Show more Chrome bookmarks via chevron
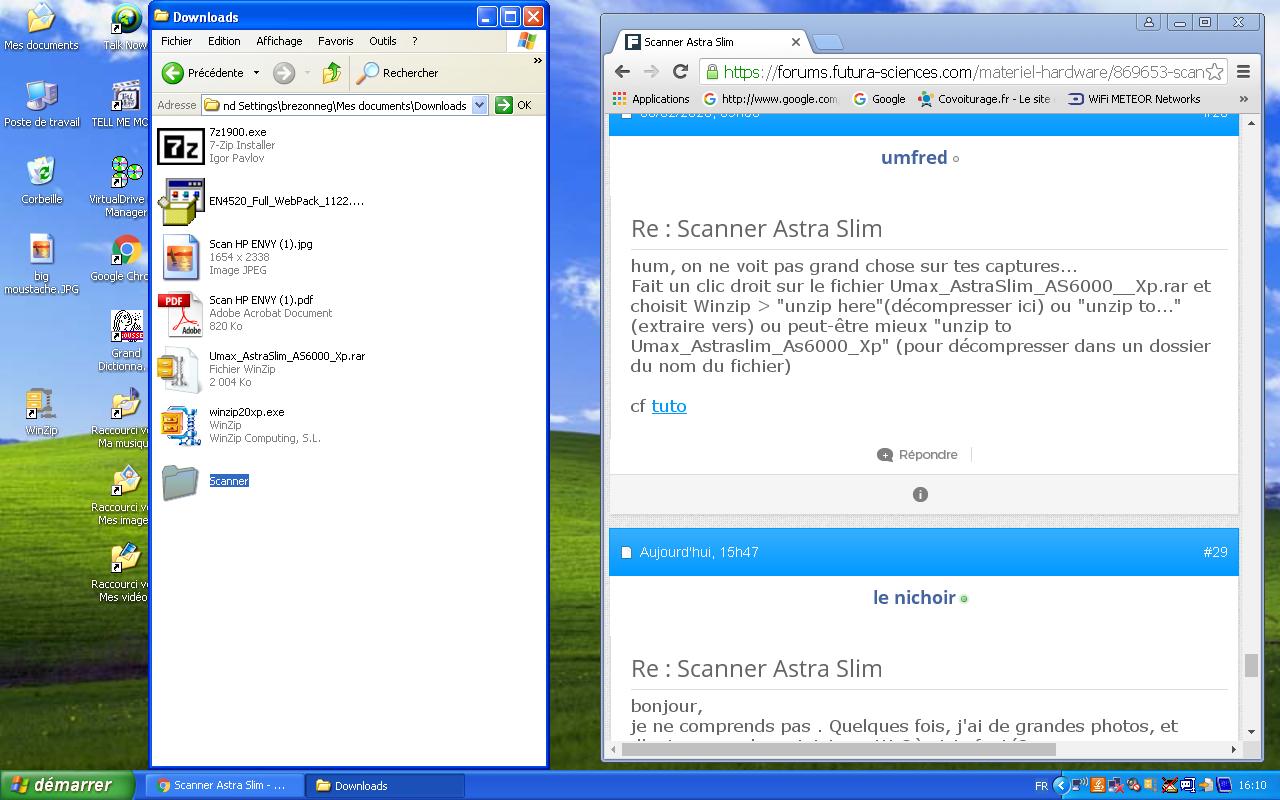The height and width of the screenshot is (800, 1280). (x=1244, y=99)
